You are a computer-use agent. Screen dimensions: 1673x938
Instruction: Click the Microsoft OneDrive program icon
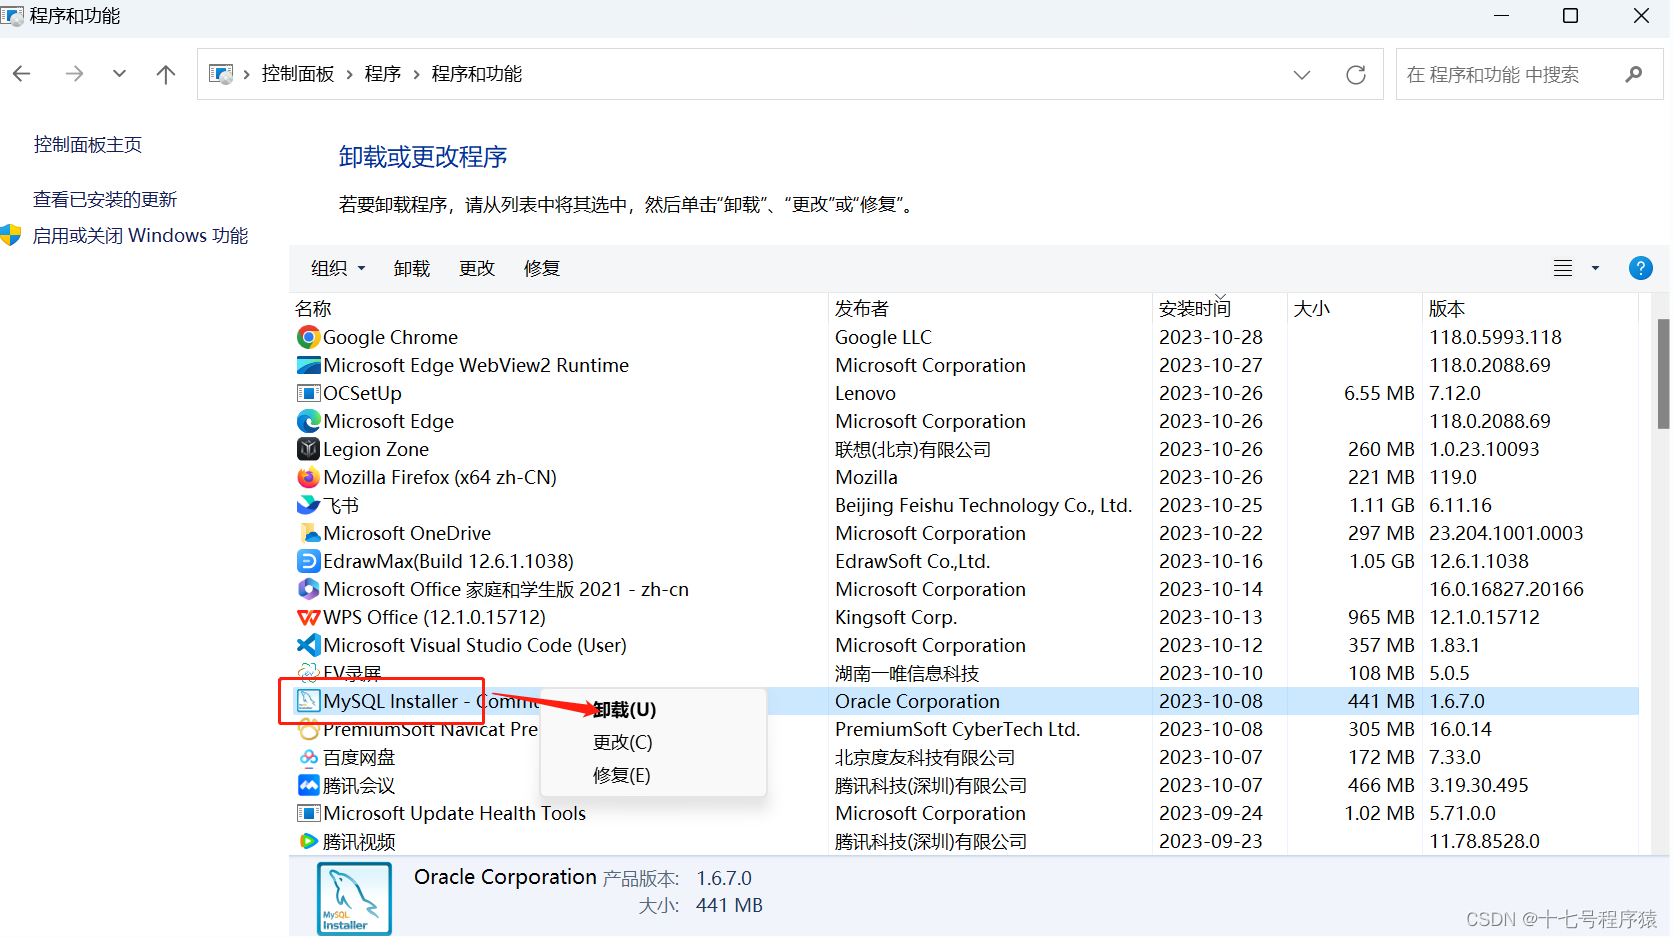coord(309,533)
